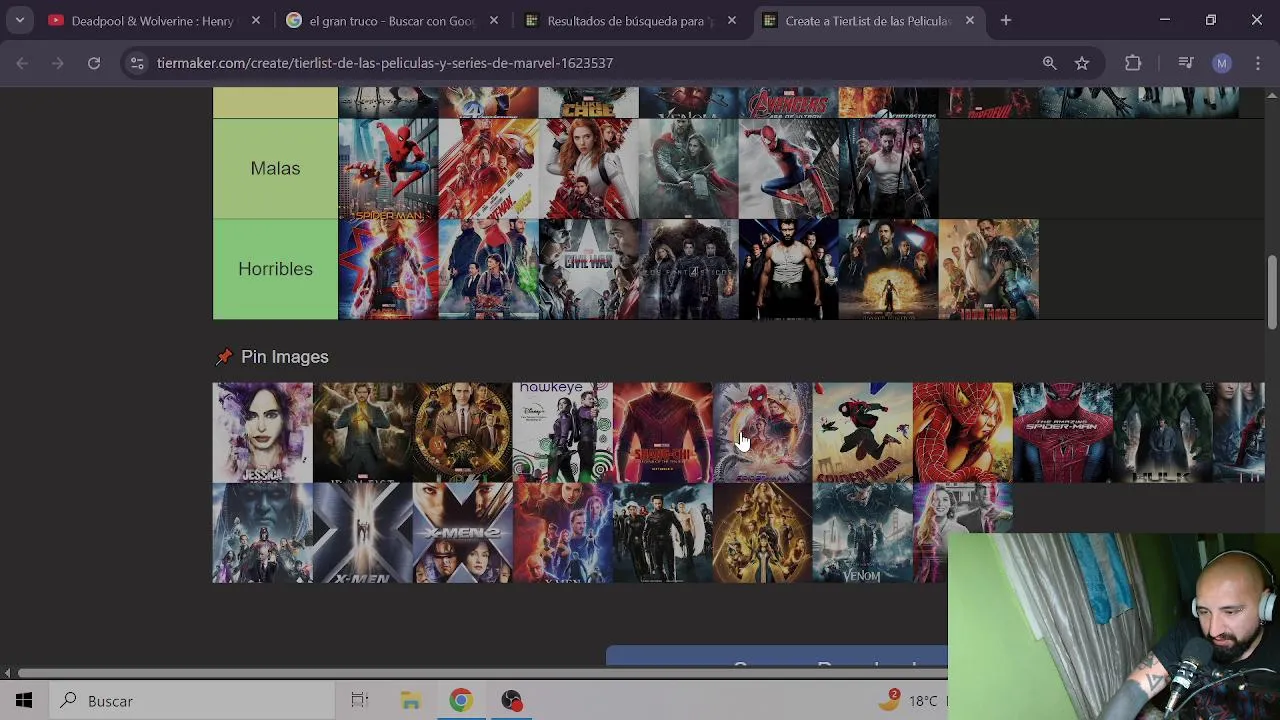Viewport: 1280px width, 720px height.
Task: Select the Iron Man 3 poster in Horribles
Action: click(x=988, y=269)
